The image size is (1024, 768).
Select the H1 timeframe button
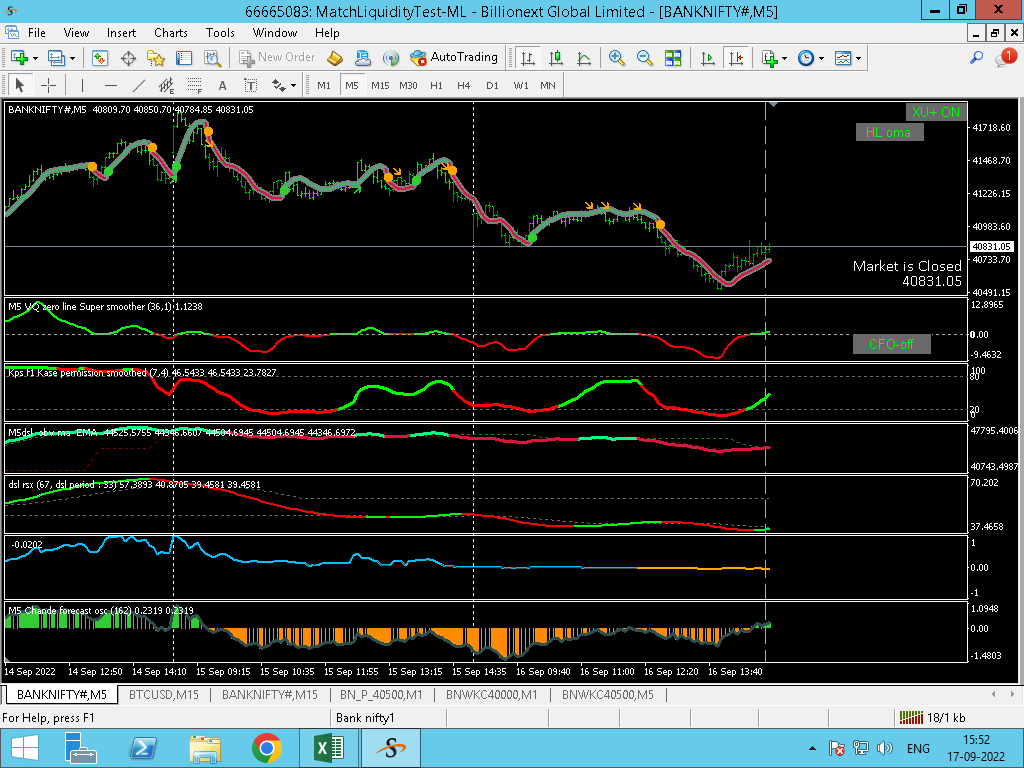coord(436,85)
